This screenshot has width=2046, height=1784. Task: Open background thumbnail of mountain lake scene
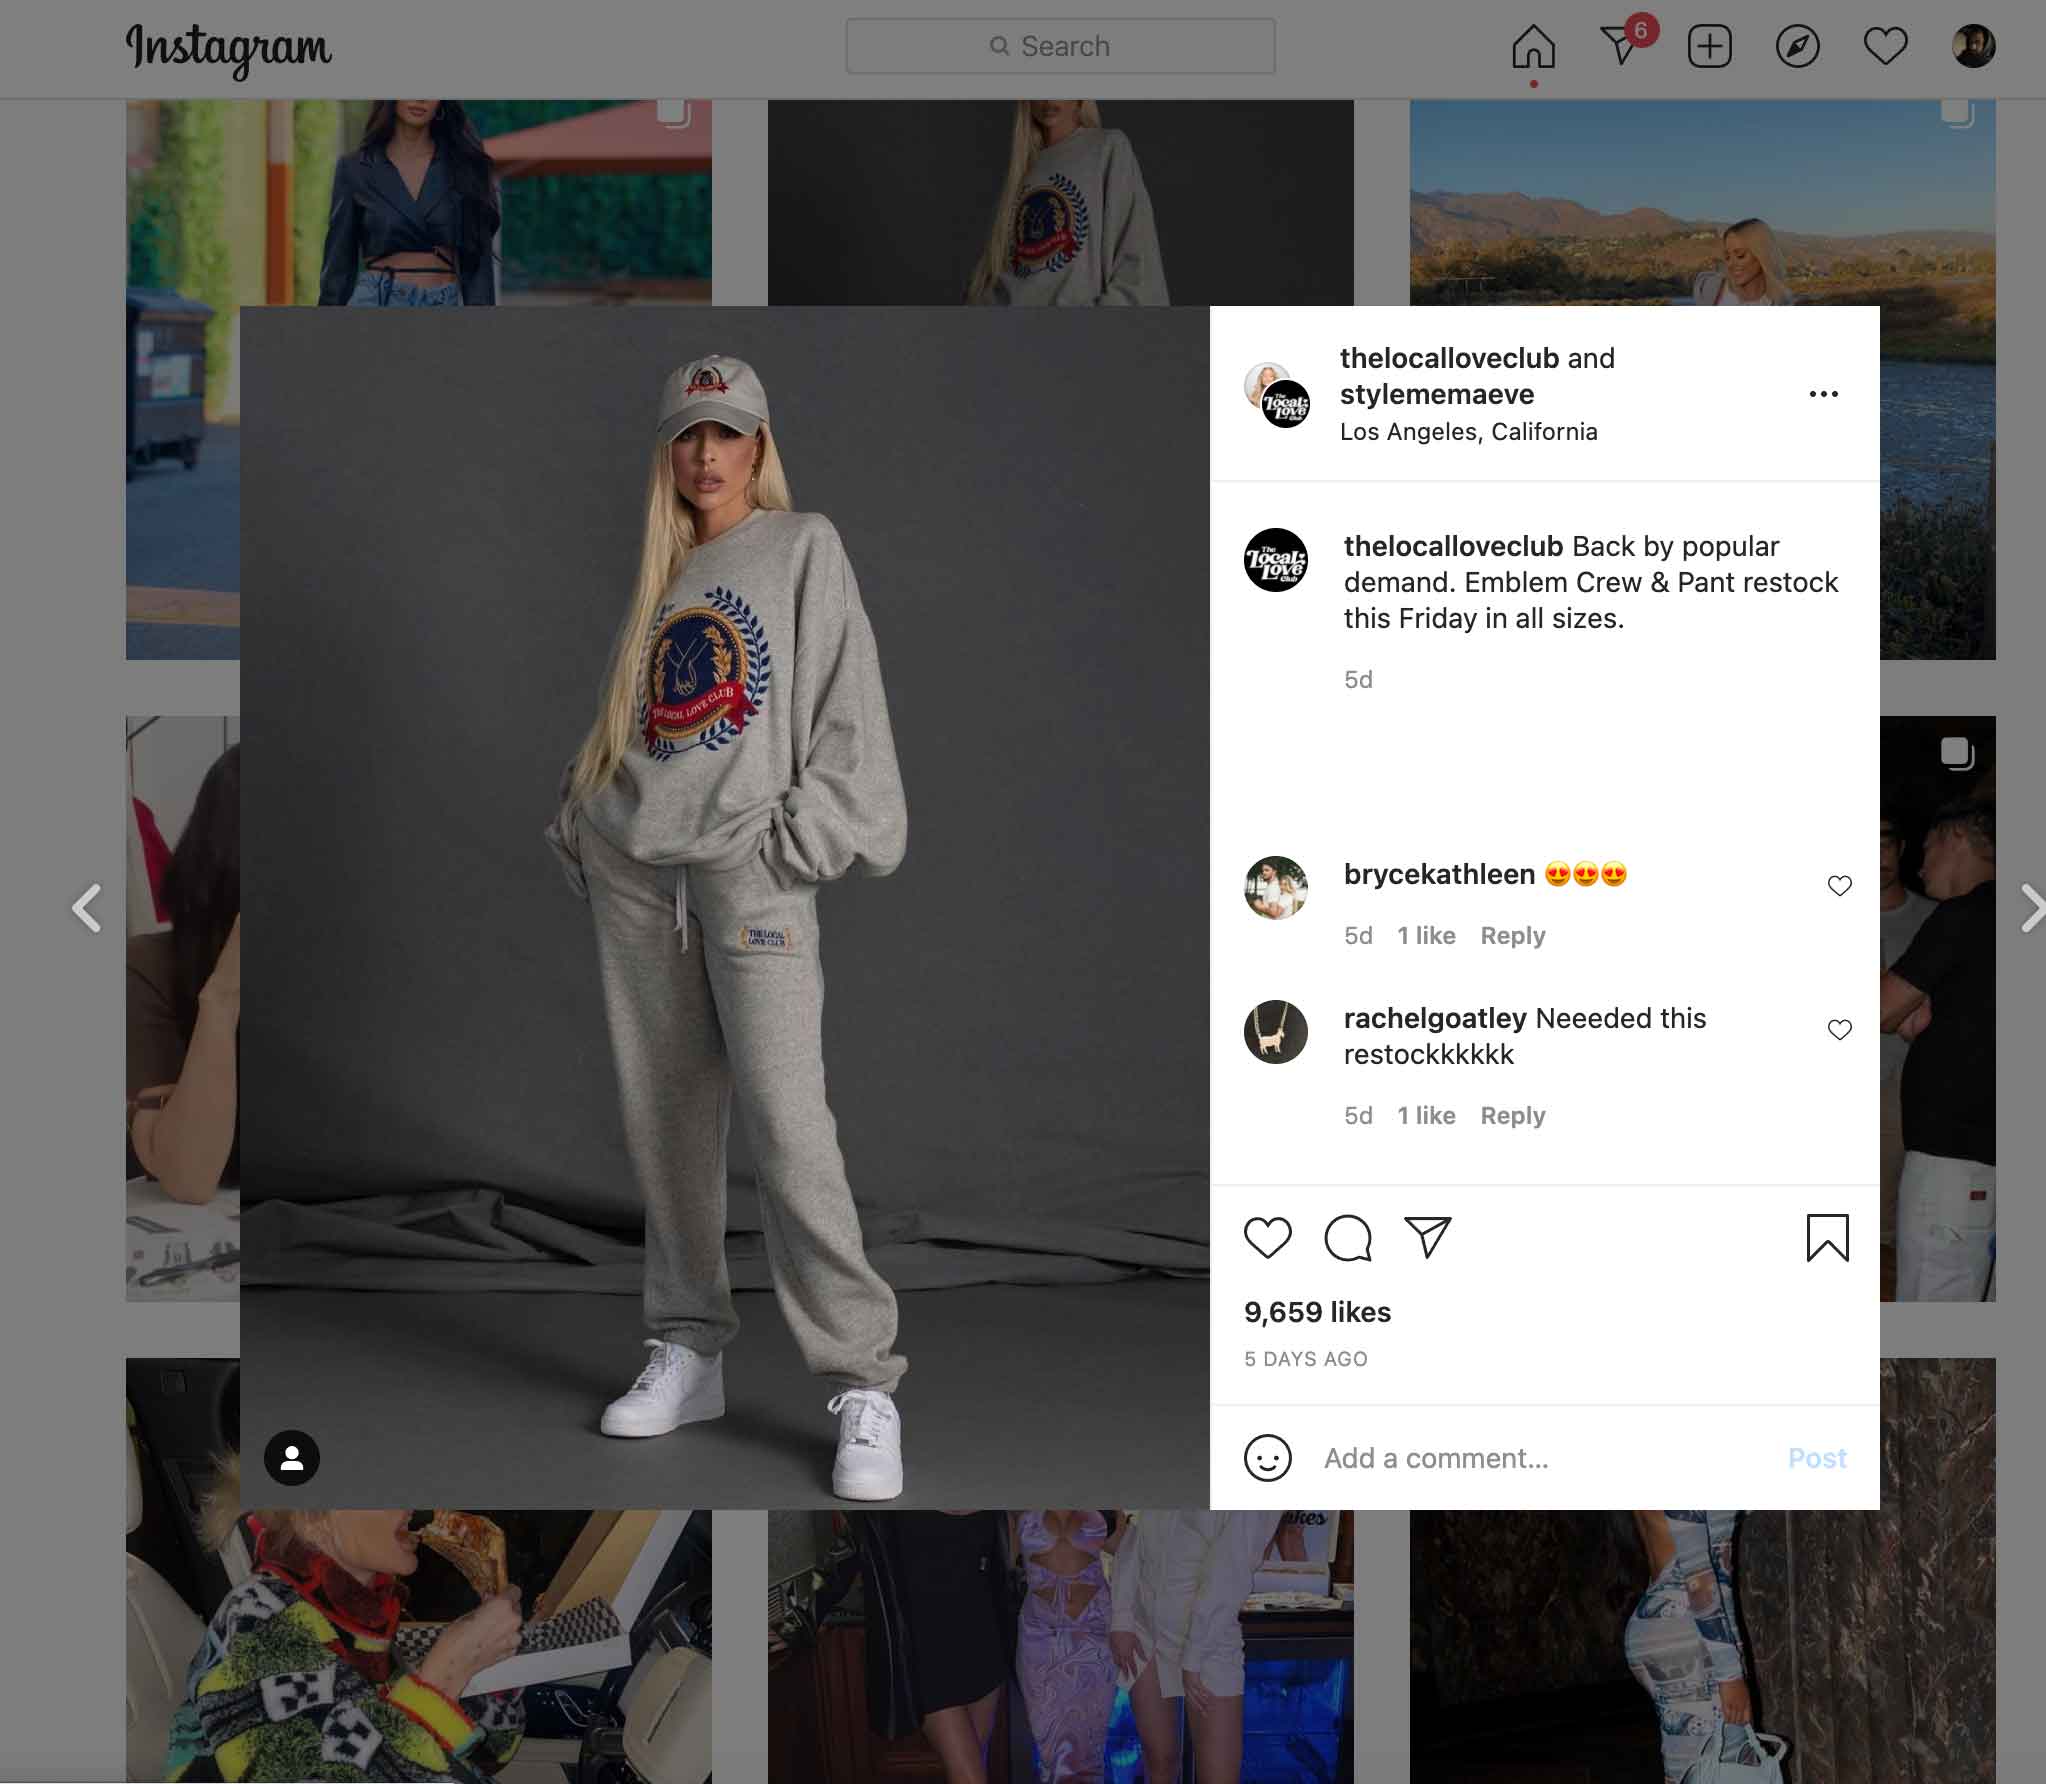(x=1703, y=203)
